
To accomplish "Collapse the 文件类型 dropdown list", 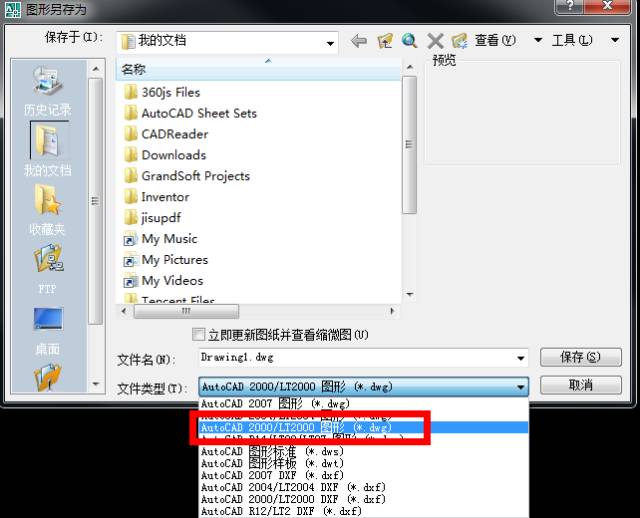I will pyautogui.click(x=521, y=388).
